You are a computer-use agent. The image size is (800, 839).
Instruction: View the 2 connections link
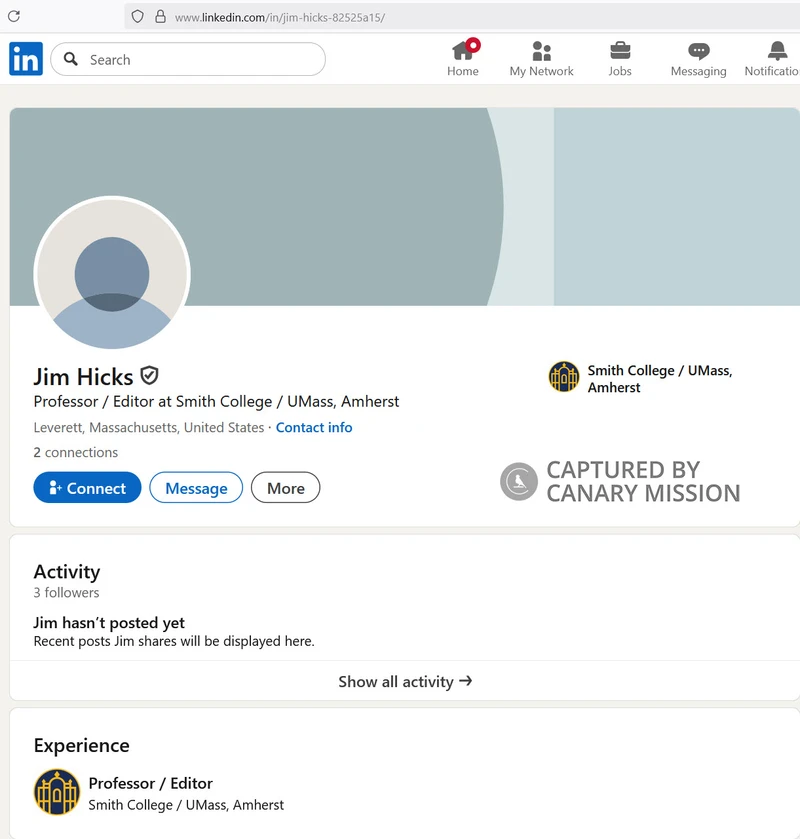(x=75, y=453)
